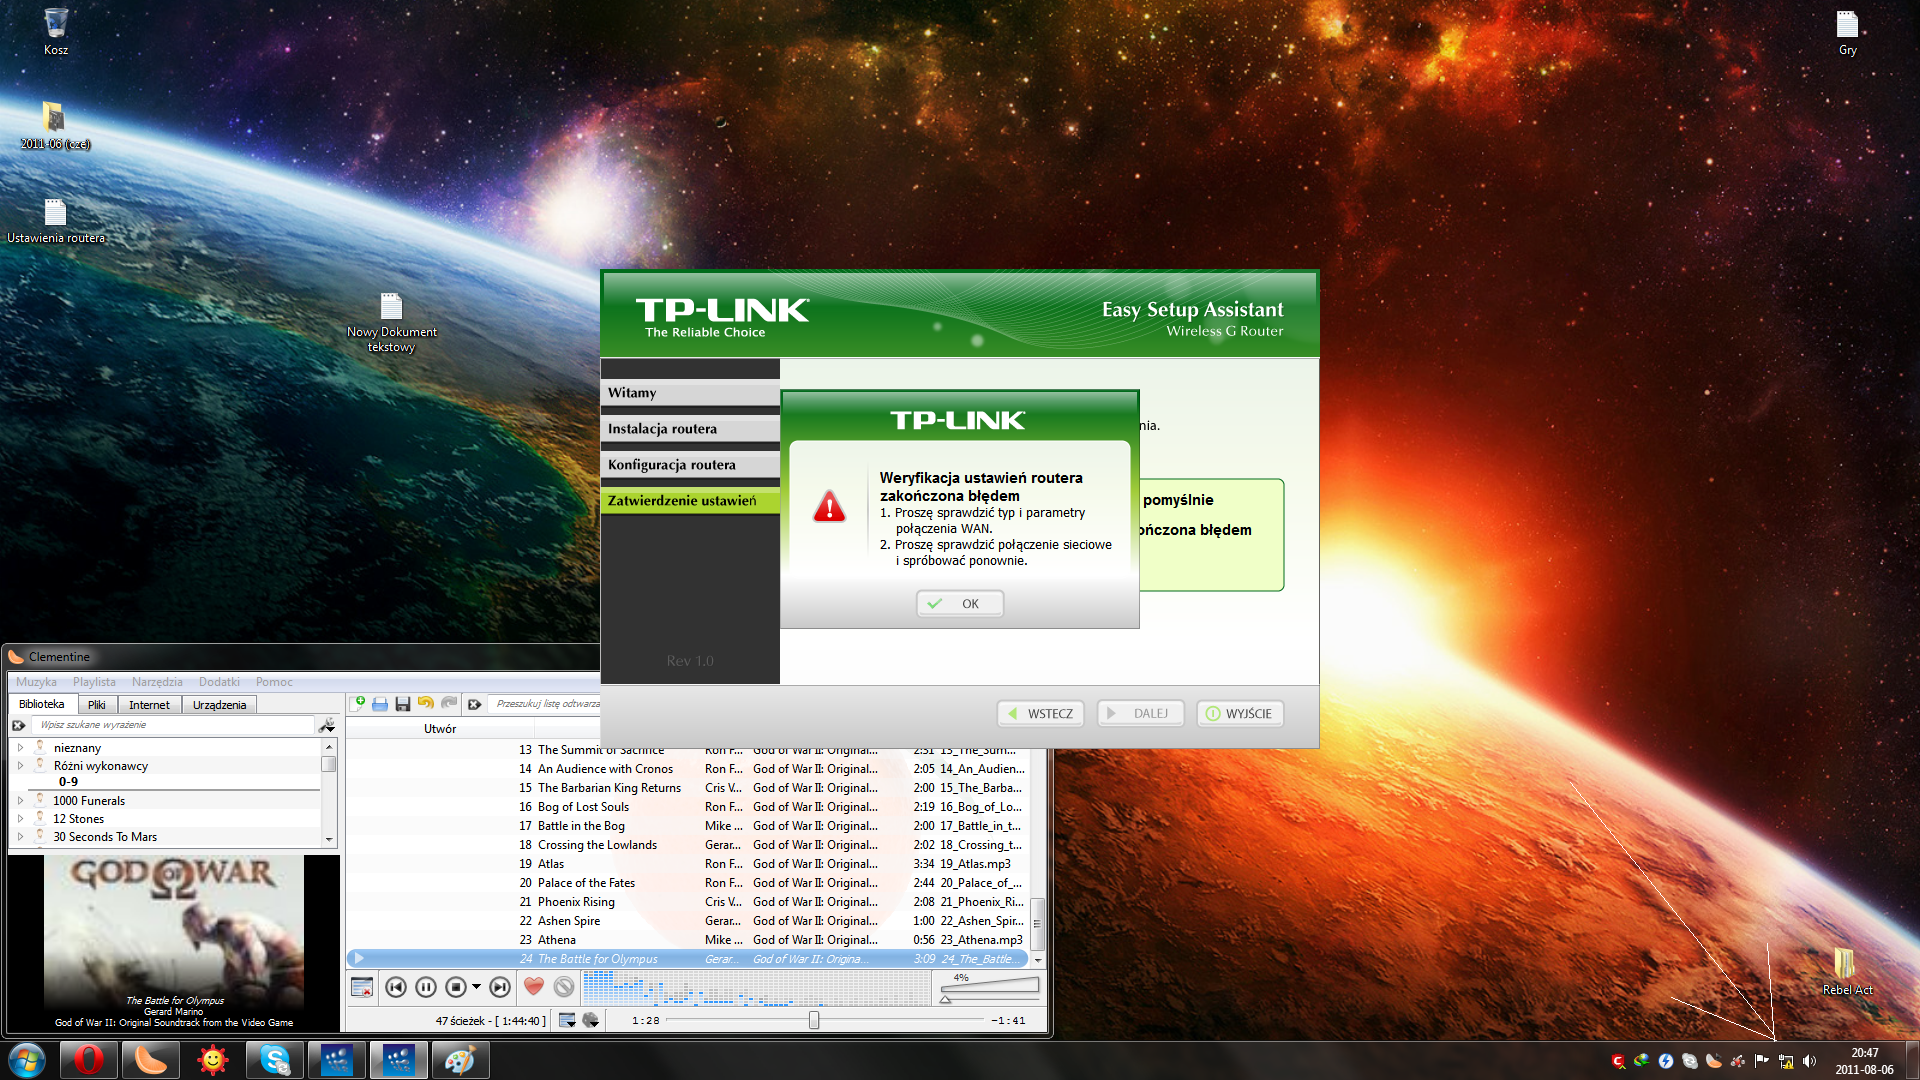Click the paint palette taskbar icon
The width and height of the screenshot is (1920, 1080).
point(460,1059)
